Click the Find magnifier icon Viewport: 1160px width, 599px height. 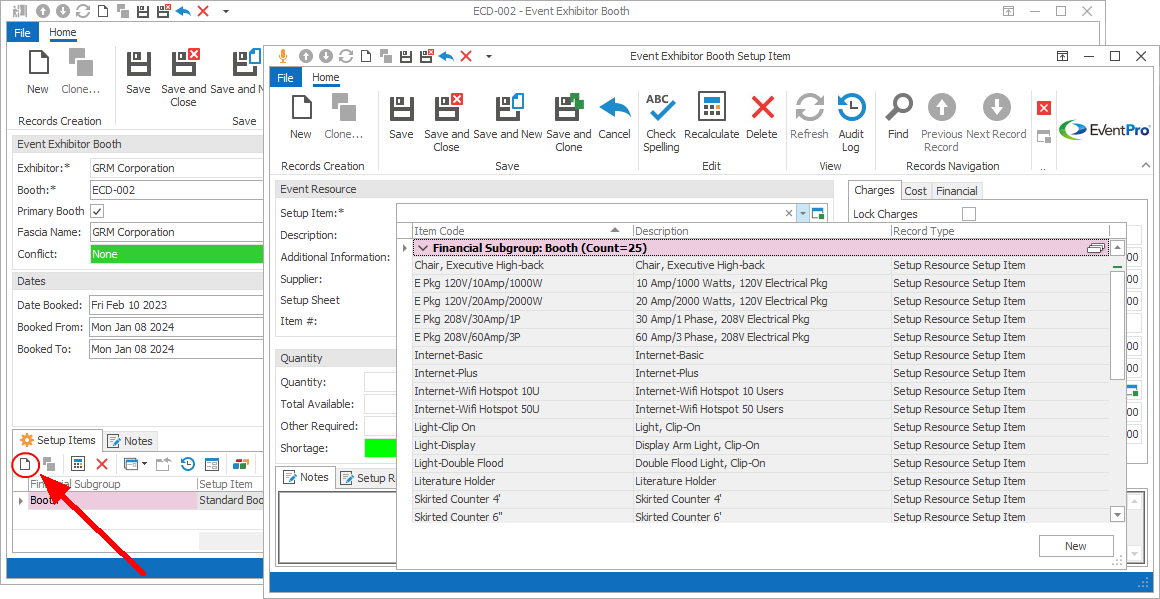(898, 109)
